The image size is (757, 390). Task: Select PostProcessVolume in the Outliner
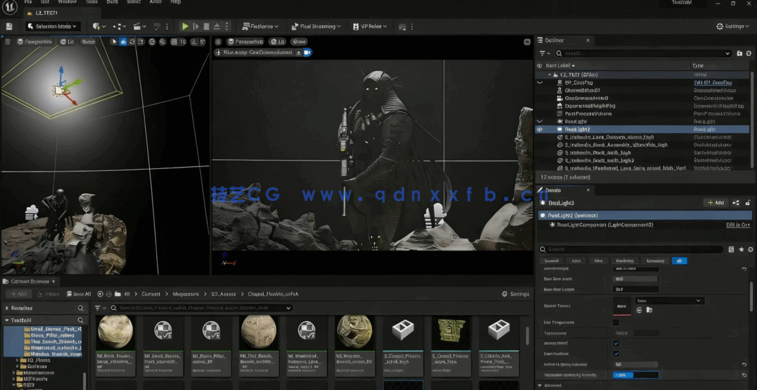pyautogui.click(x=588, y=114)
